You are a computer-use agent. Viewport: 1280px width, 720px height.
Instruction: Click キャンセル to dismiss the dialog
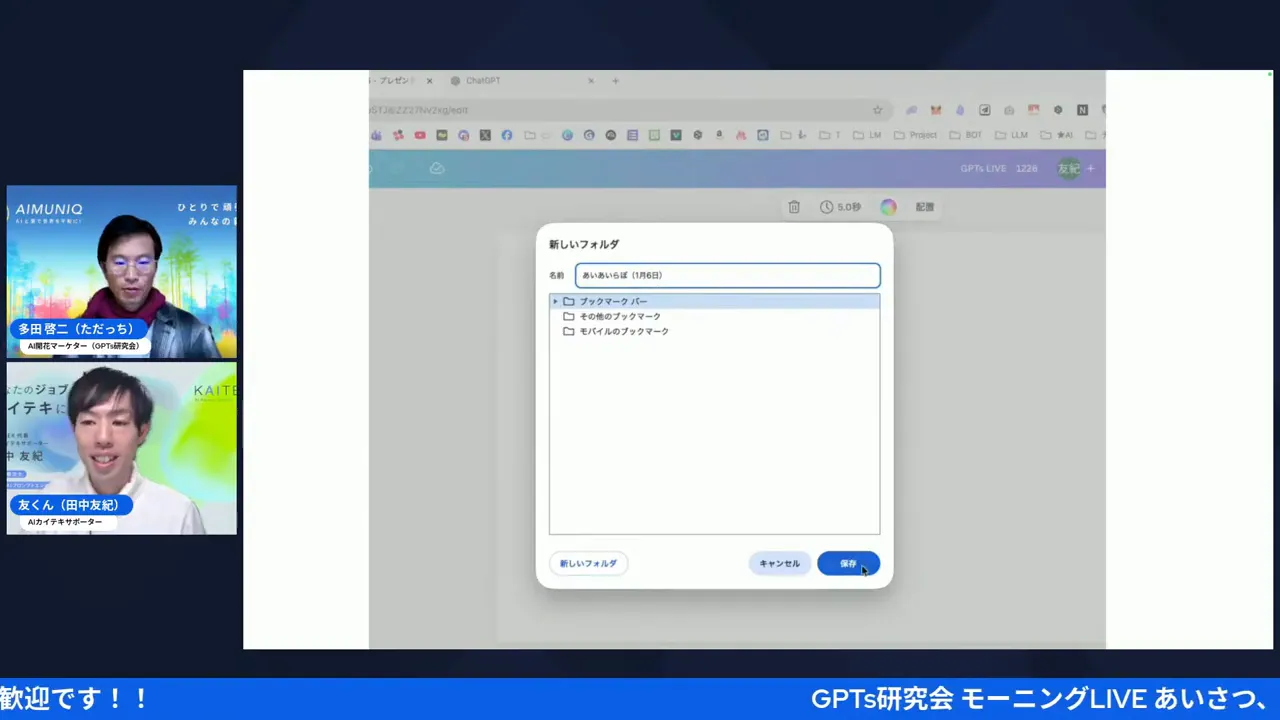click(779, 563)
